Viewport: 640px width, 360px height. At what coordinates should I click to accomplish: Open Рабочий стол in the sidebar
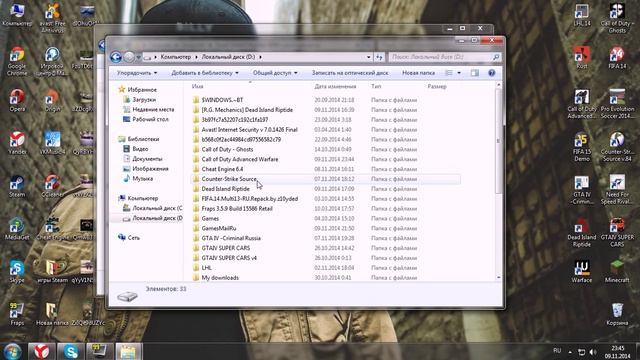click(x=150, y=119)
